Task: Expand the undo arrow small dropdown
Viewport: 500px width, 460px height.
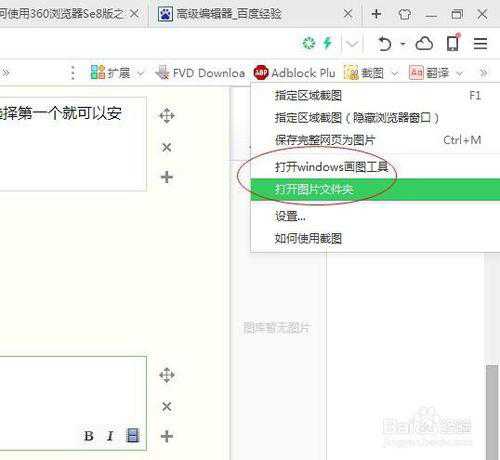Action: pos(403,44)
